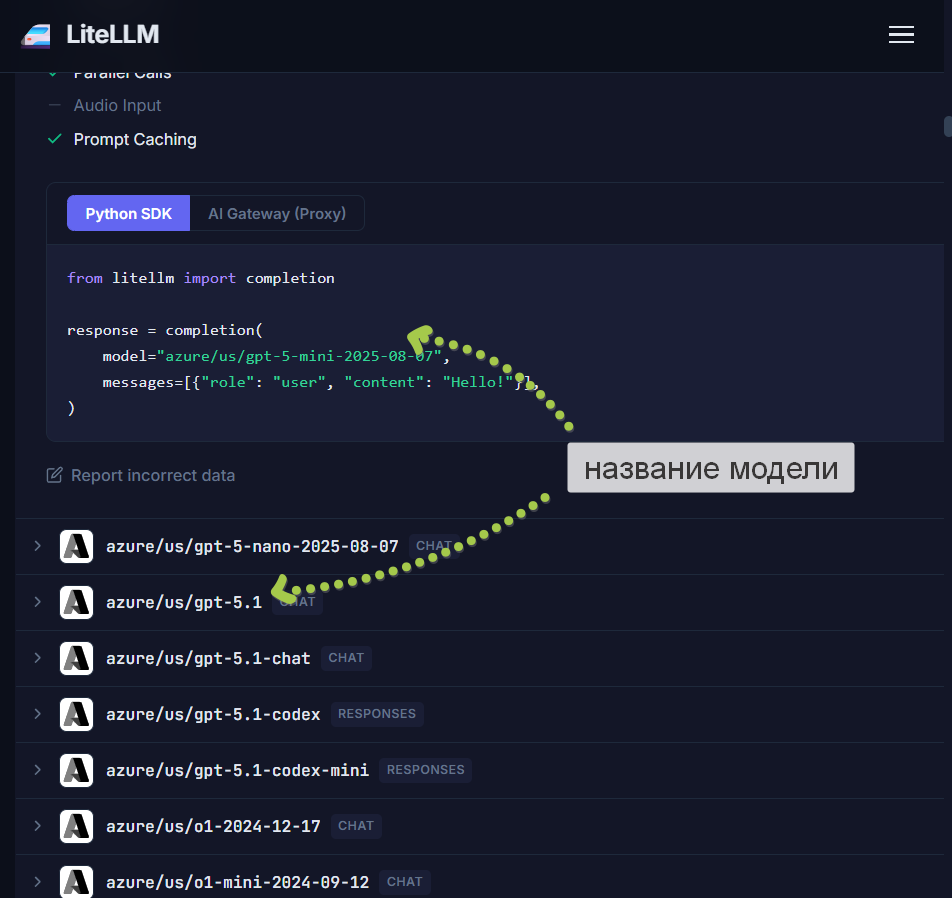Click the Azure icon of azure/us/gpt-5.1
The width and height of the screenshot is (952, 898).
tap(76, 602)
